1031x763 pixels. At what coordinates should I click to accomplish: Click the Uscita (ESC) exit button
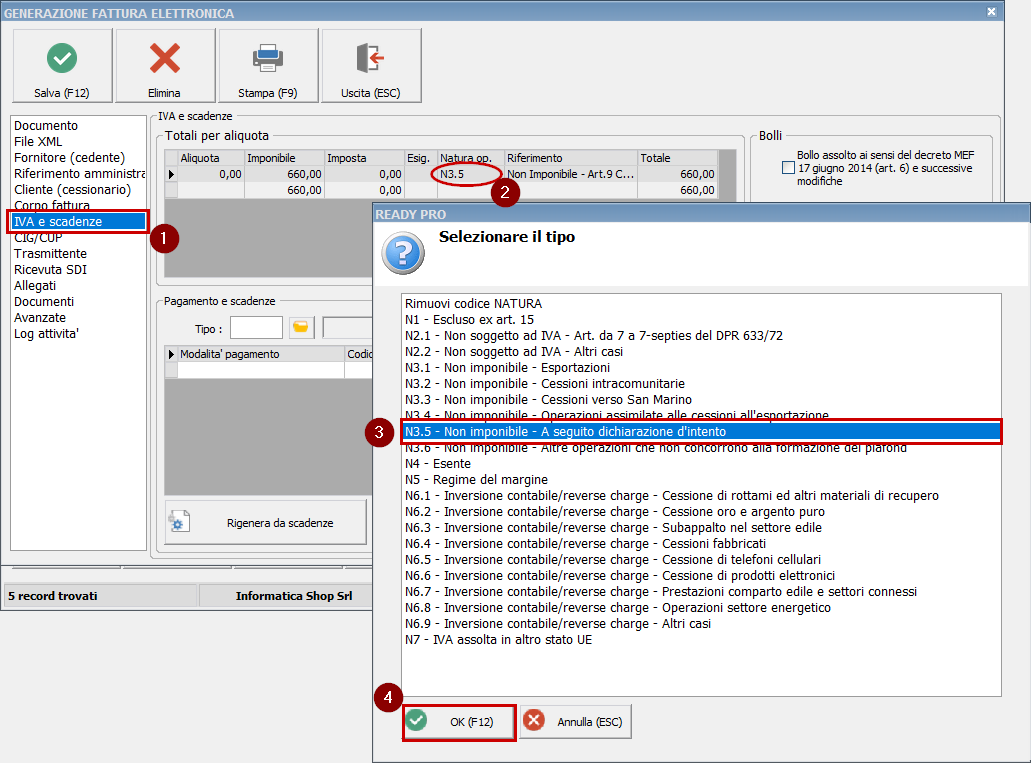tap(370, 66)
